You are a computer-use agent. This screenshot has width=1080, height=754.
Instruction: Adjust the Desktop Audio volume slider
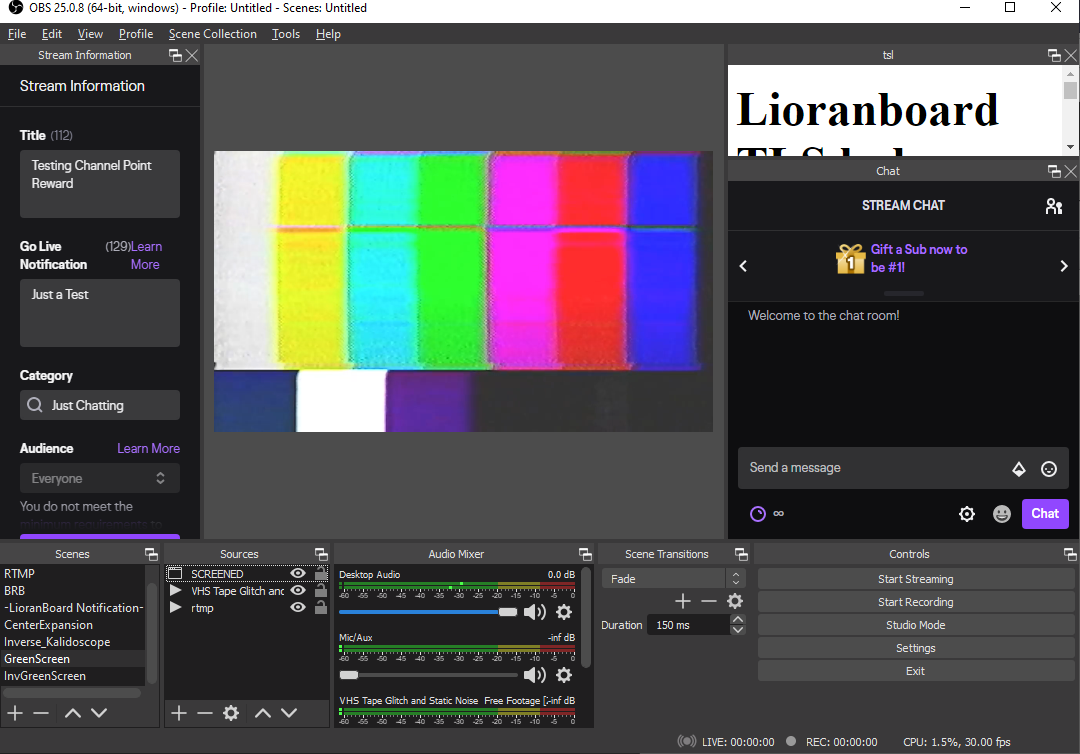click(428, 612)
